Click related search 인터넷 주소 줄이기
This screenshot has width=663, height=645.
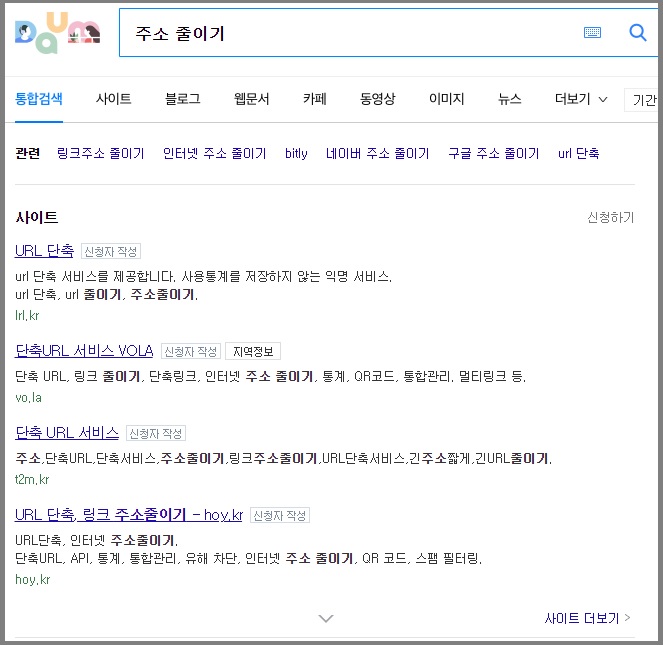coord(214,153)
